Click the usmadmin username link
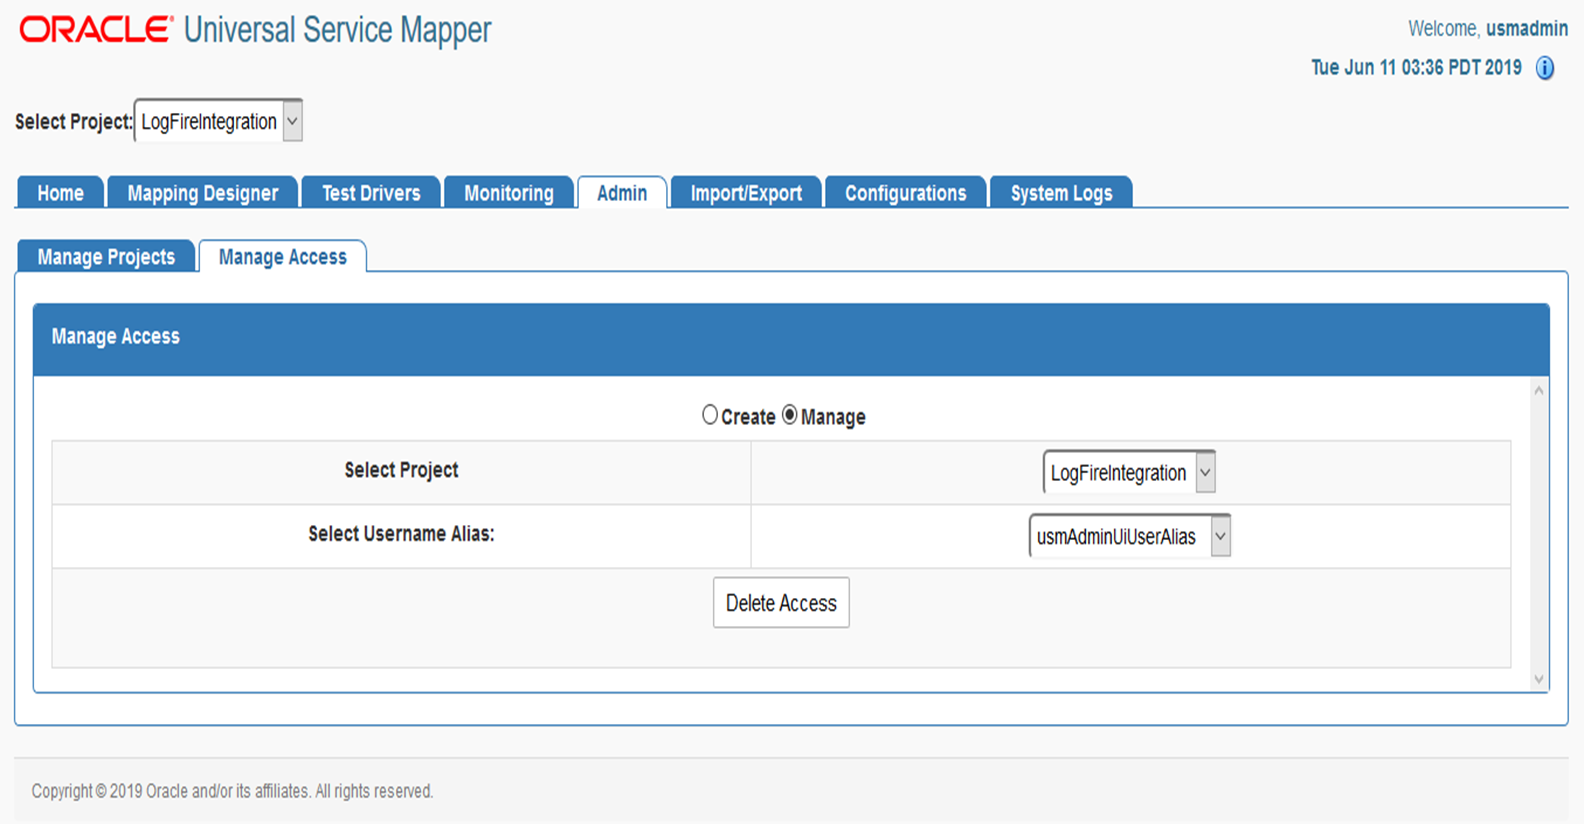 (1526, 29)
